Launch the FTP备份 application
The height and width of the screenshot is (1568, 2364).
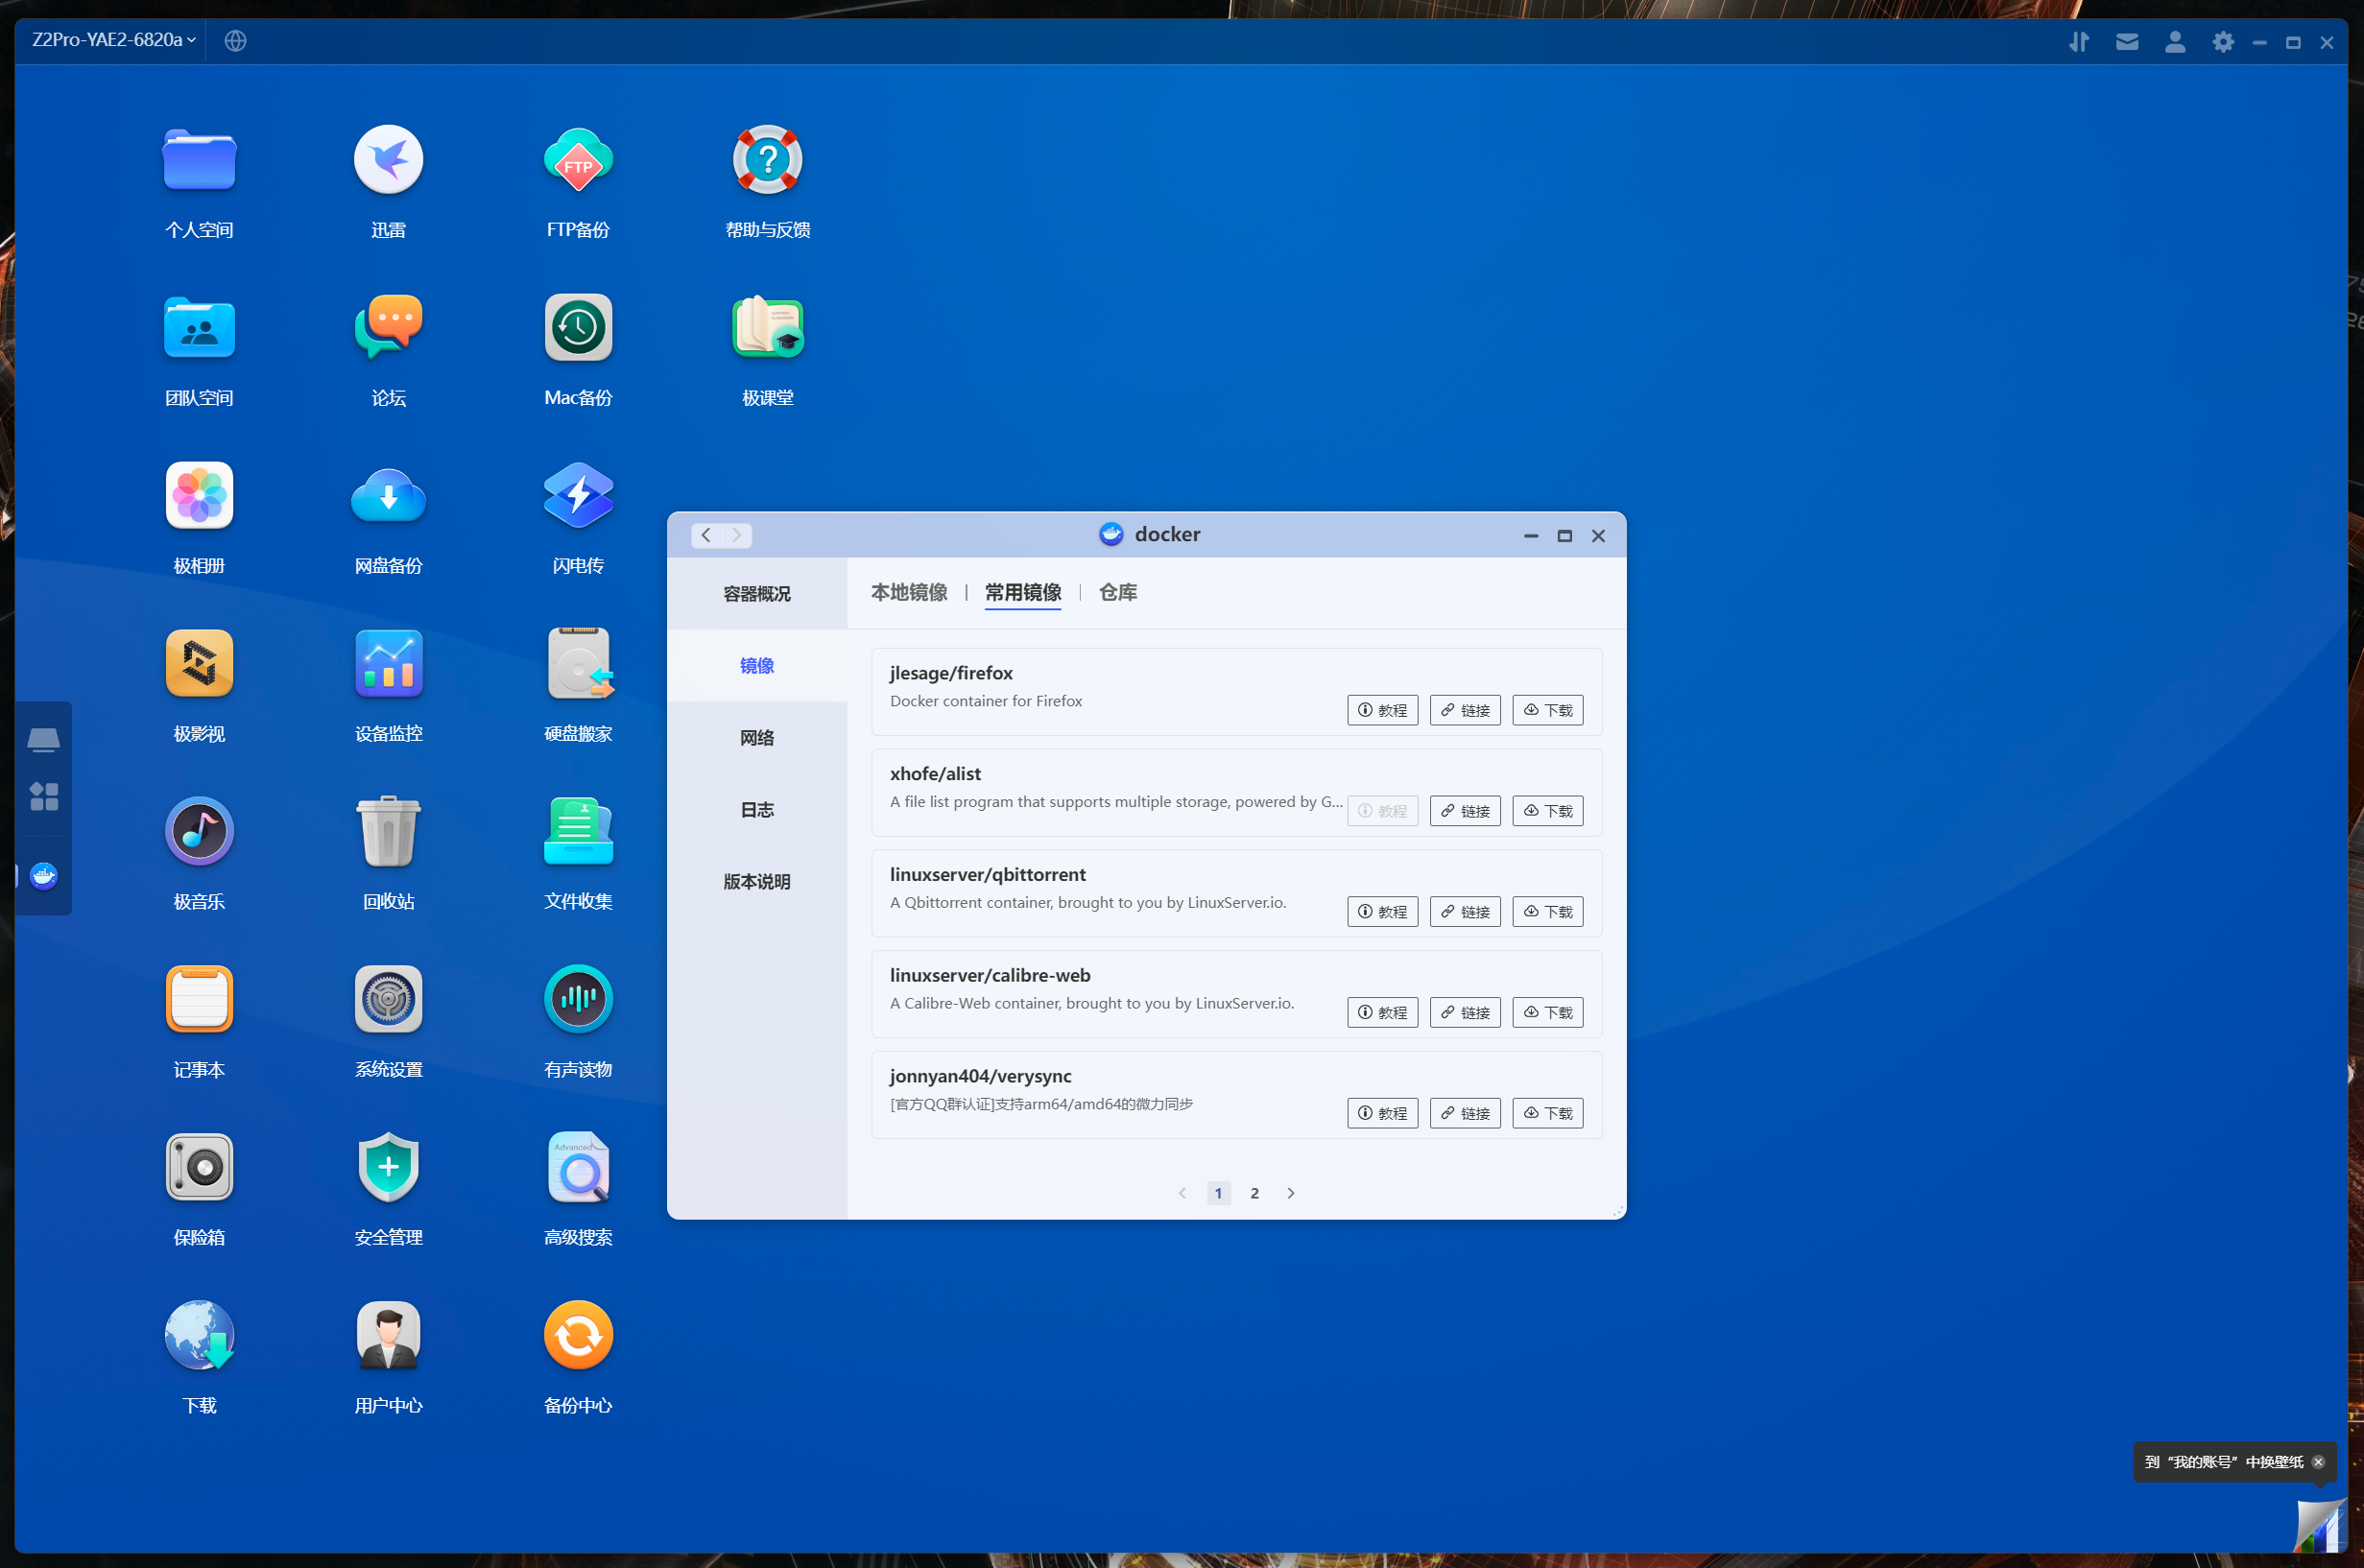pyautogui.click(x=578, y=160)
